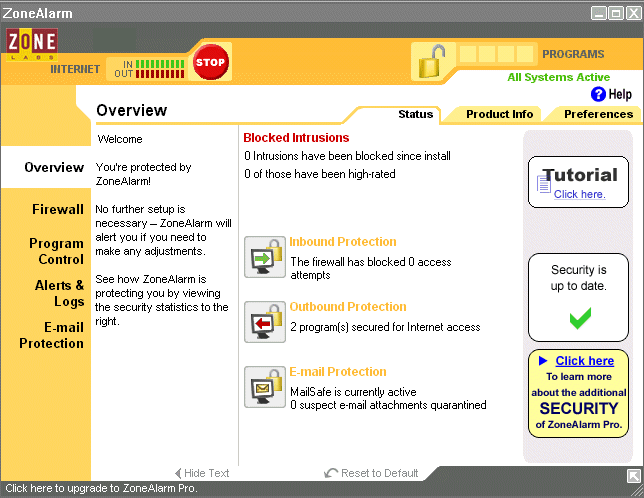Minimize the ZoneAlarm window

(598, 13)
